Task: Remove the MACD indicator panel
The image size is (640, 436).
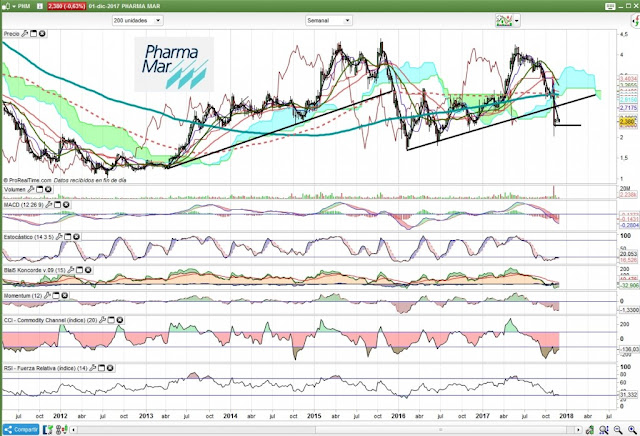Action: tap(66, 205)
